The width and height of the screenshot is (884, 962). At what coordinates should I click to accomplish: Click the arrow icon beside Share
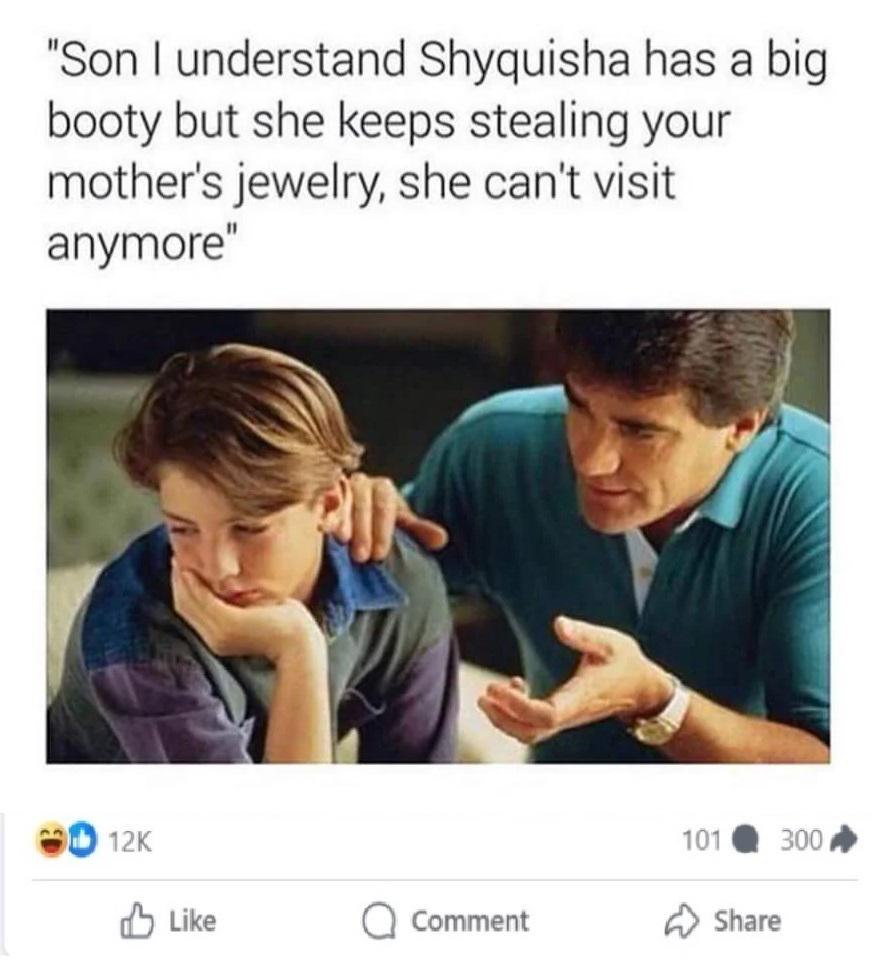click(681, 922)
